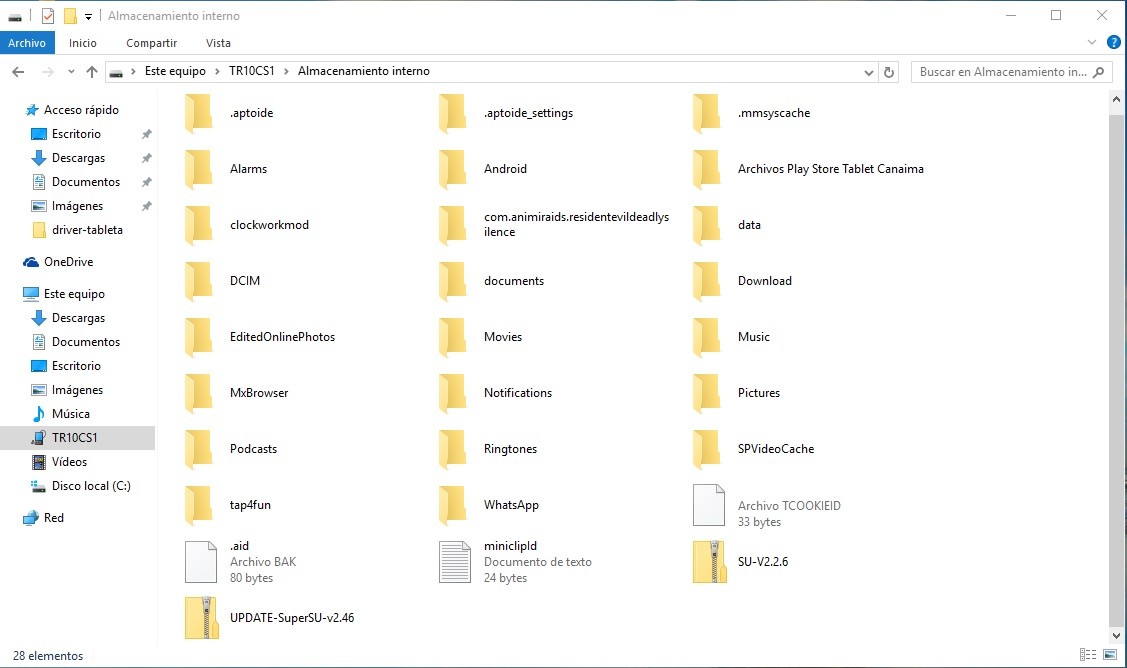Click the search box for Almacenamiento interno
Image resolution: width=1127 pixels, height=668 pixels.
(1002, 72)
